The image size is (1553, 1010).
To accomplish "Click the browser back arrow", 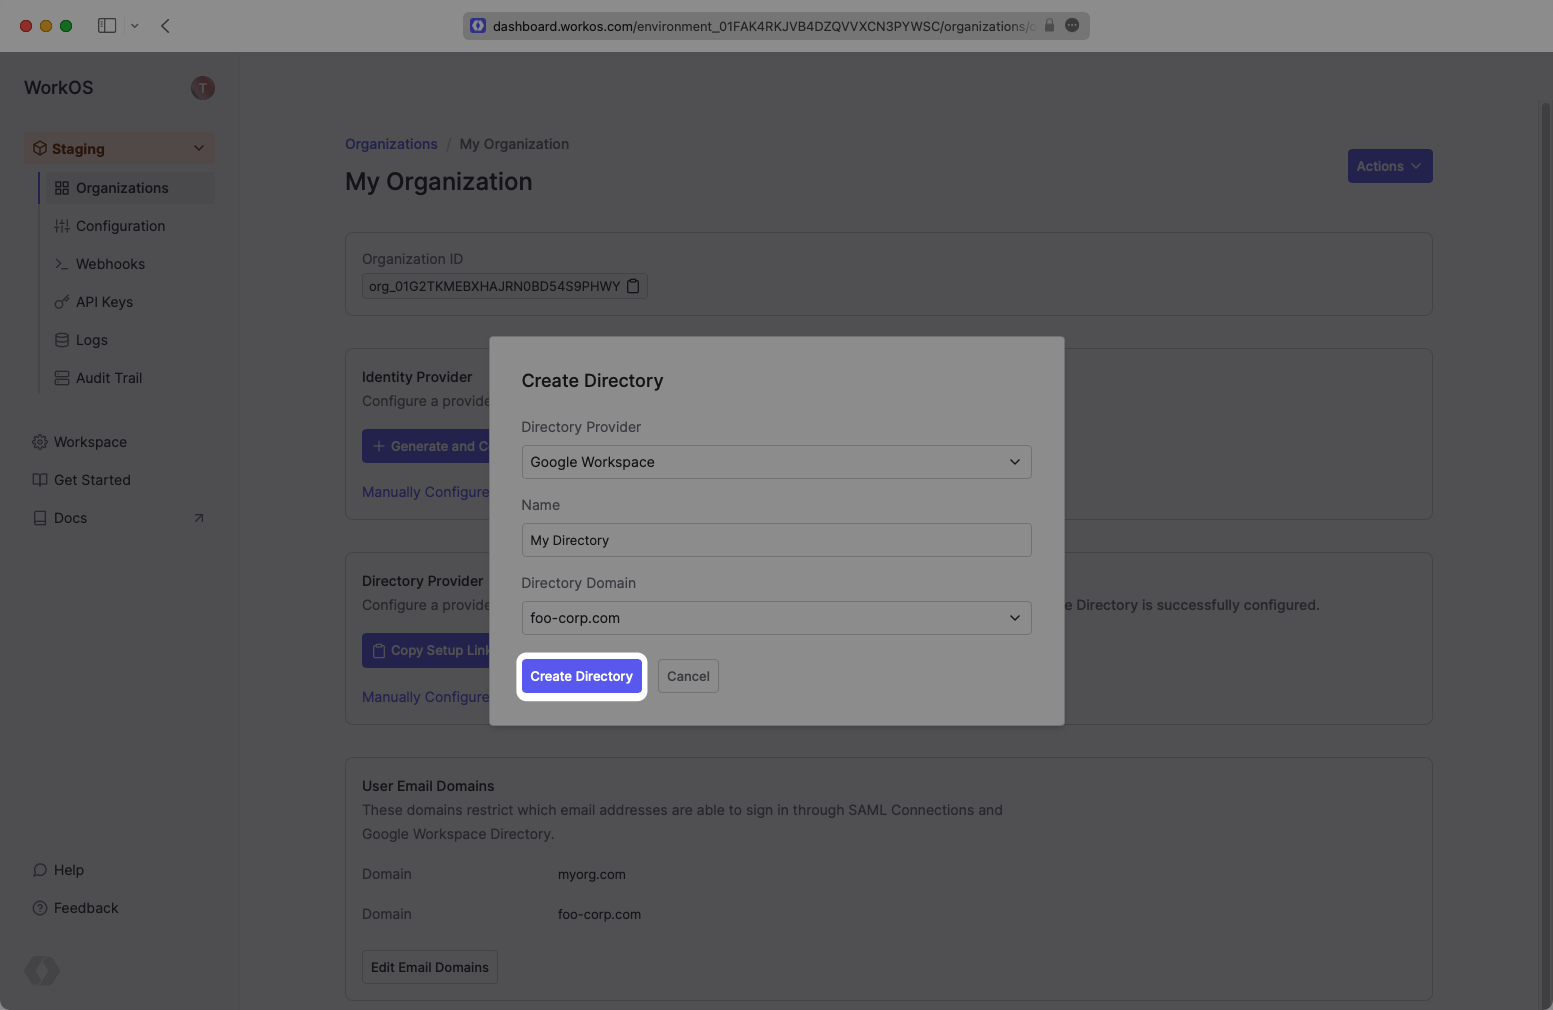I will (x=166, y=26).
